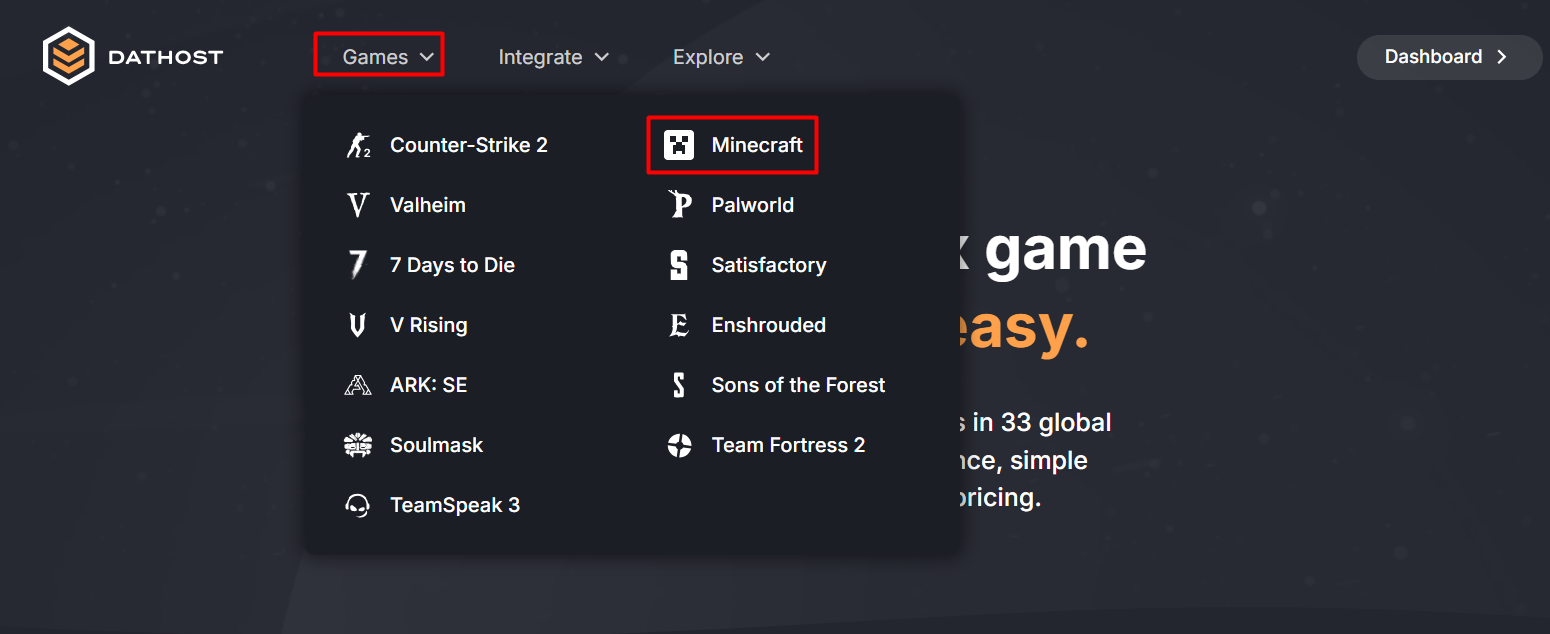Click the ARK: SE triangle icon
The height and width of the screenshot is (634, 1550).
[x=358, y=385]
